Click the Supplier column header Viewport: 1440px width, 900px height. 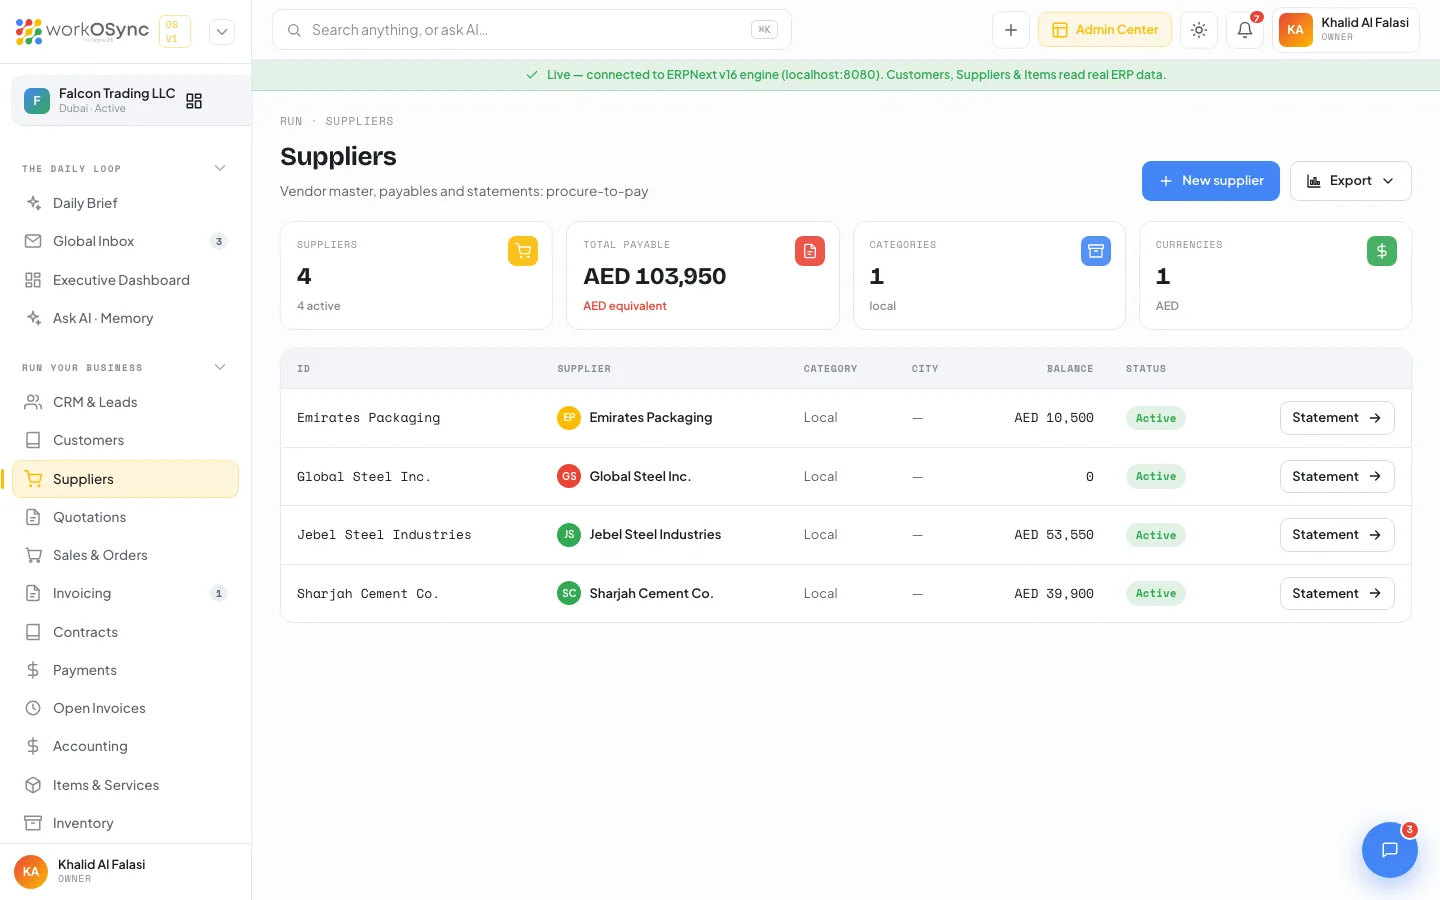(x=584, y=369)
